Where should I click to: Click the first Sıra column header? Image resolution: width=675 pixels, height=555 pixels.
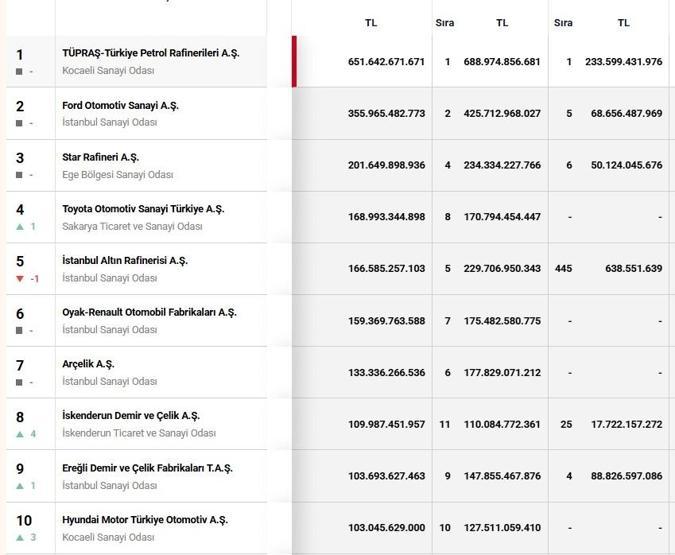click(445, 23)
